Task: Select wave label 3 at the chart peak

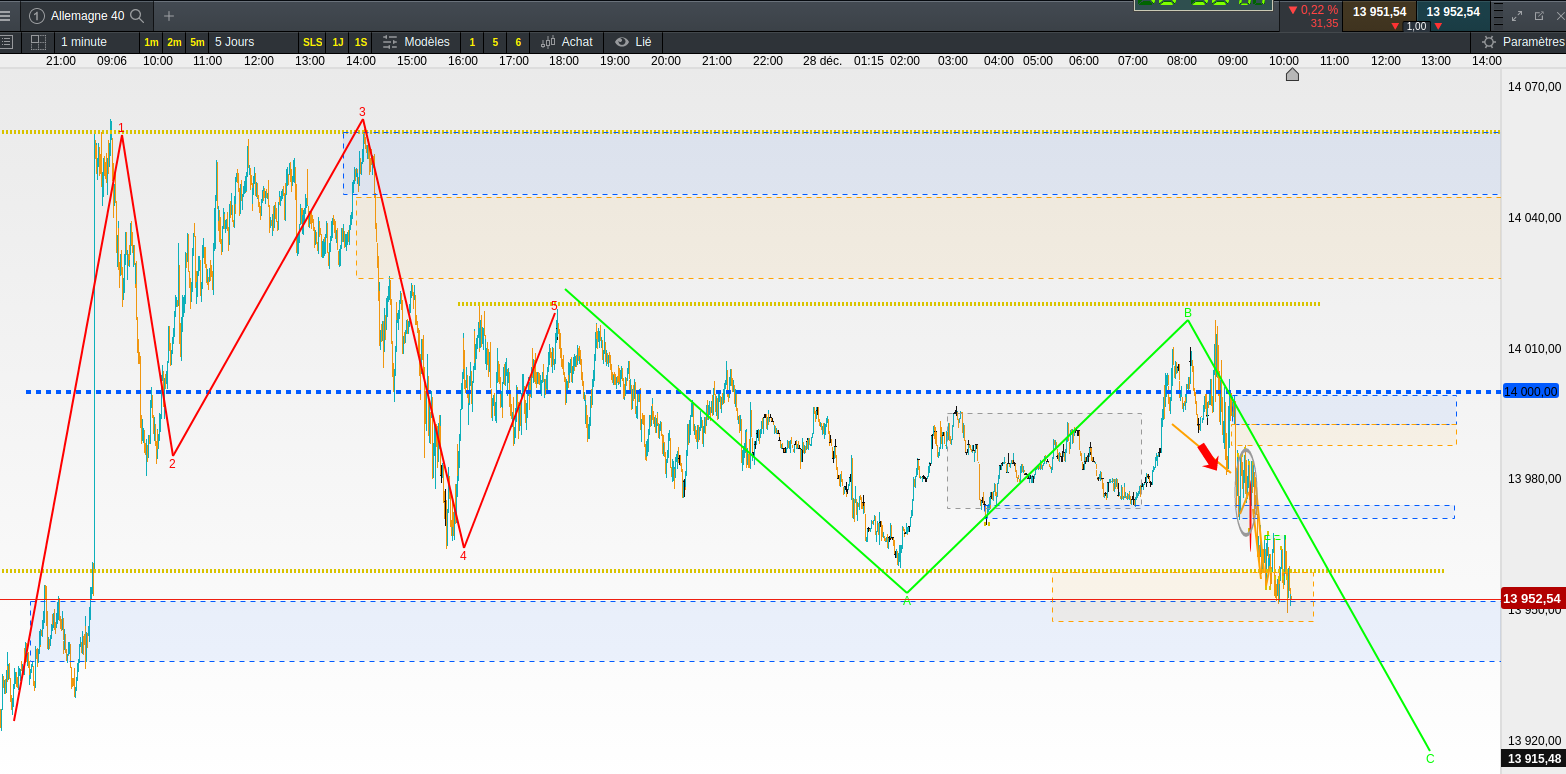Action: (362, 112)
